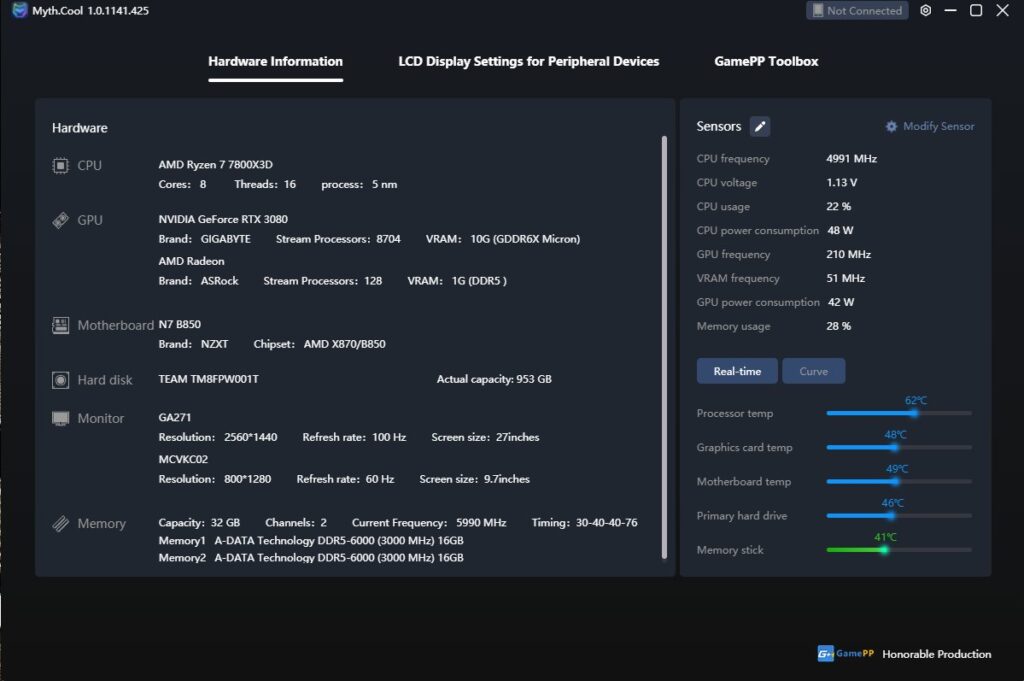The image size is (1024, 681).
Task: Click the Not Connected status button
Action: click(x=856, y=10)
